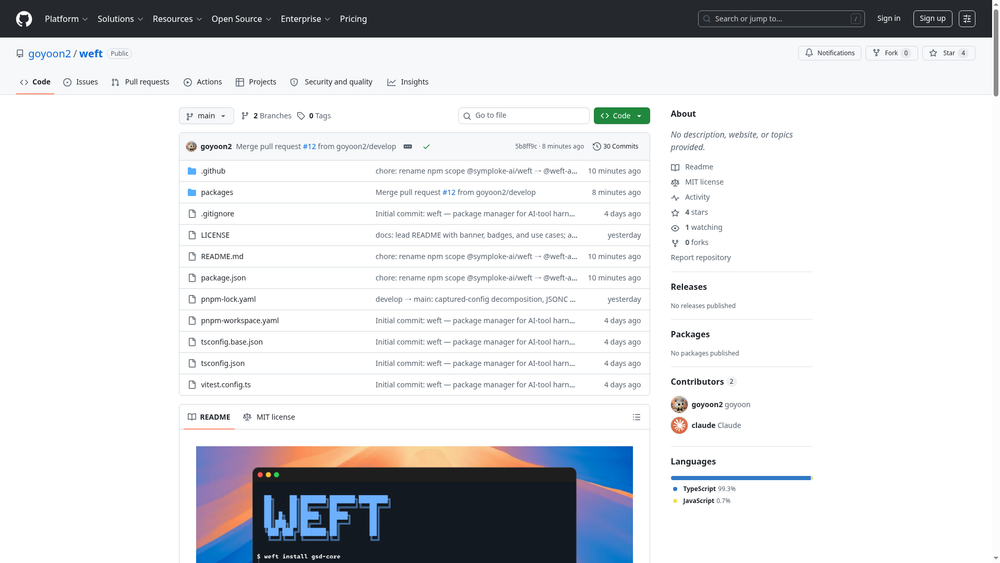The image size is (1000, 563).
Task: Expand the Resources menu
Action: coord(177,19)
